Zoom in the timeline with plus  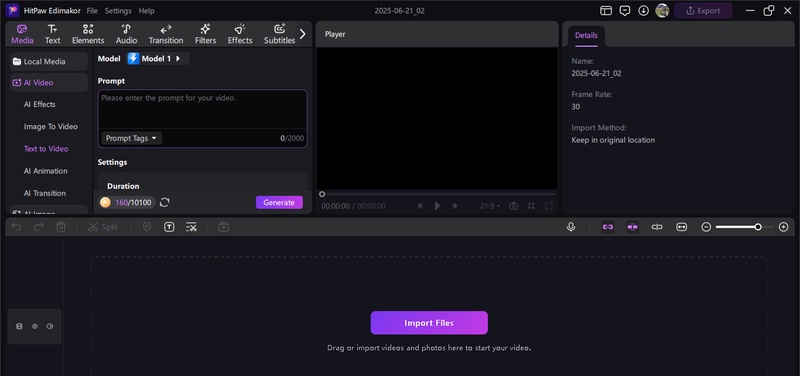[x=784, y=227]
